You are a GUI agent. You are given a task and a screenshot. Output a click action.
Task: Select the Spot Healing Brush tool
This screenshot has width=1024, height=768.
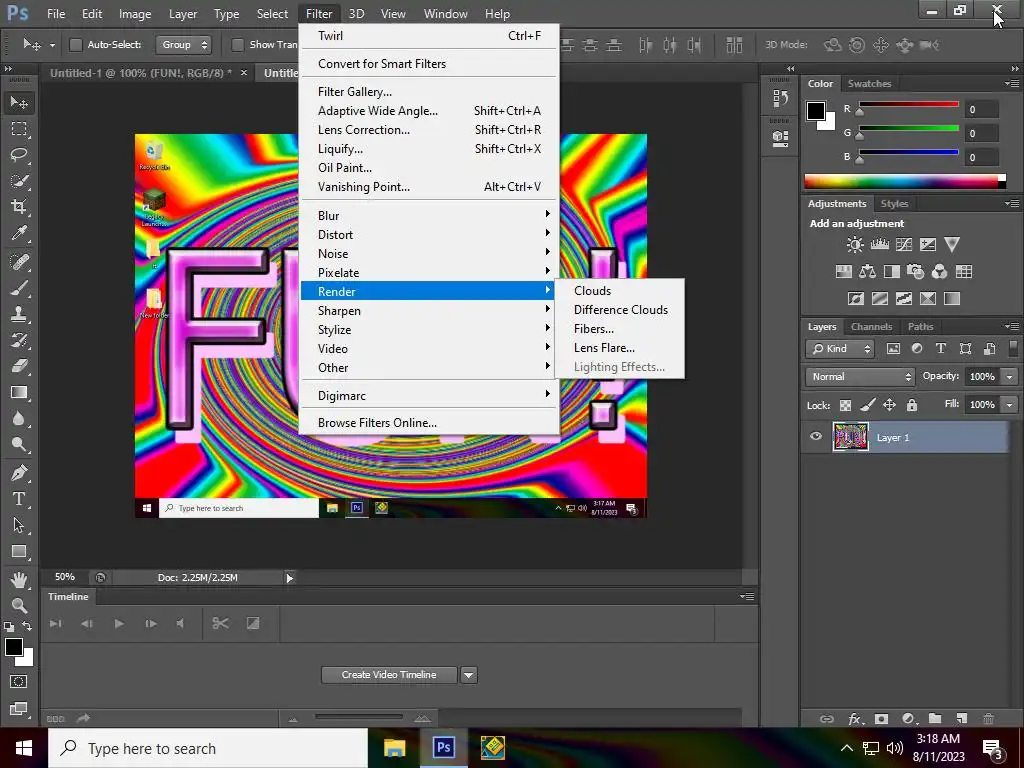click(19, 262)
